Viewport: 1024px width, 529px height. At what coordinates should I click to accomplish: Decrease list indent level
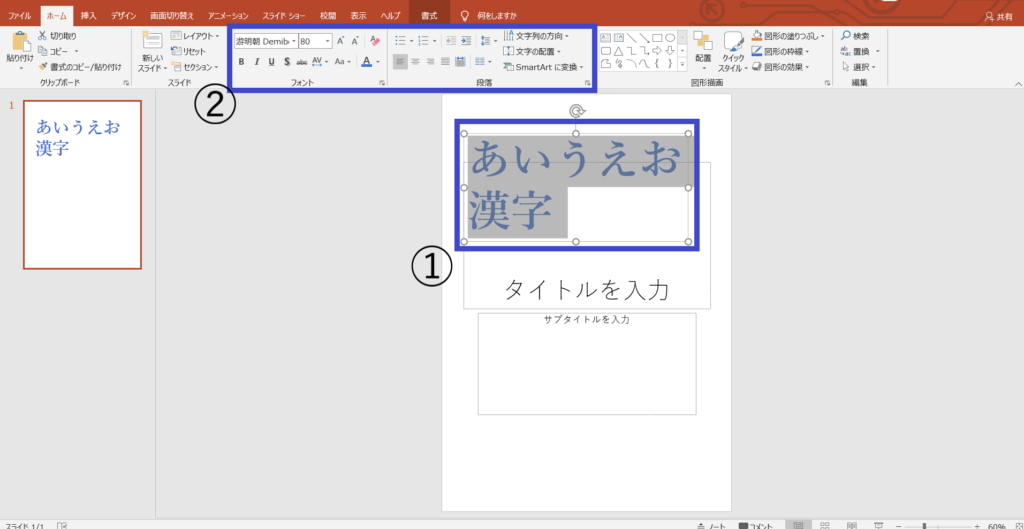(x=451, y=40)
